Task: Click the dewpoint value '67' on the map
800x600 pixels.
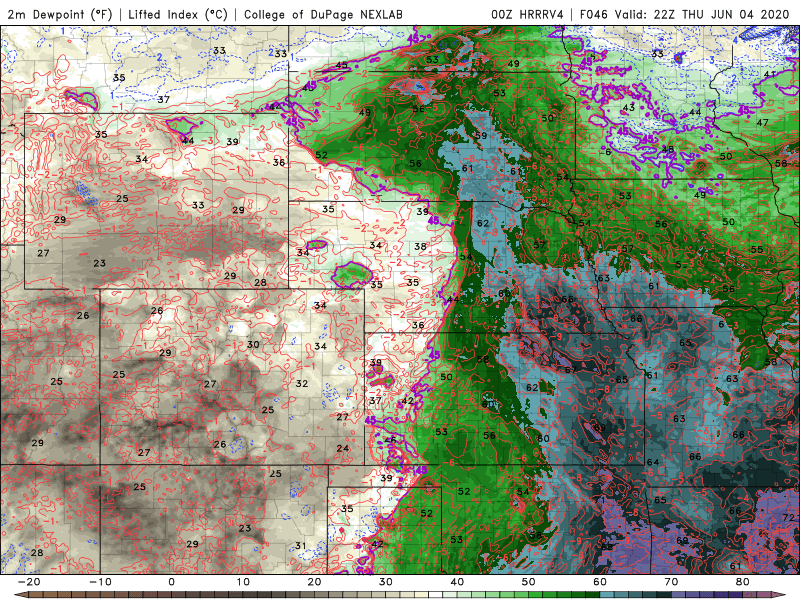Action: (x=570, y=369)
